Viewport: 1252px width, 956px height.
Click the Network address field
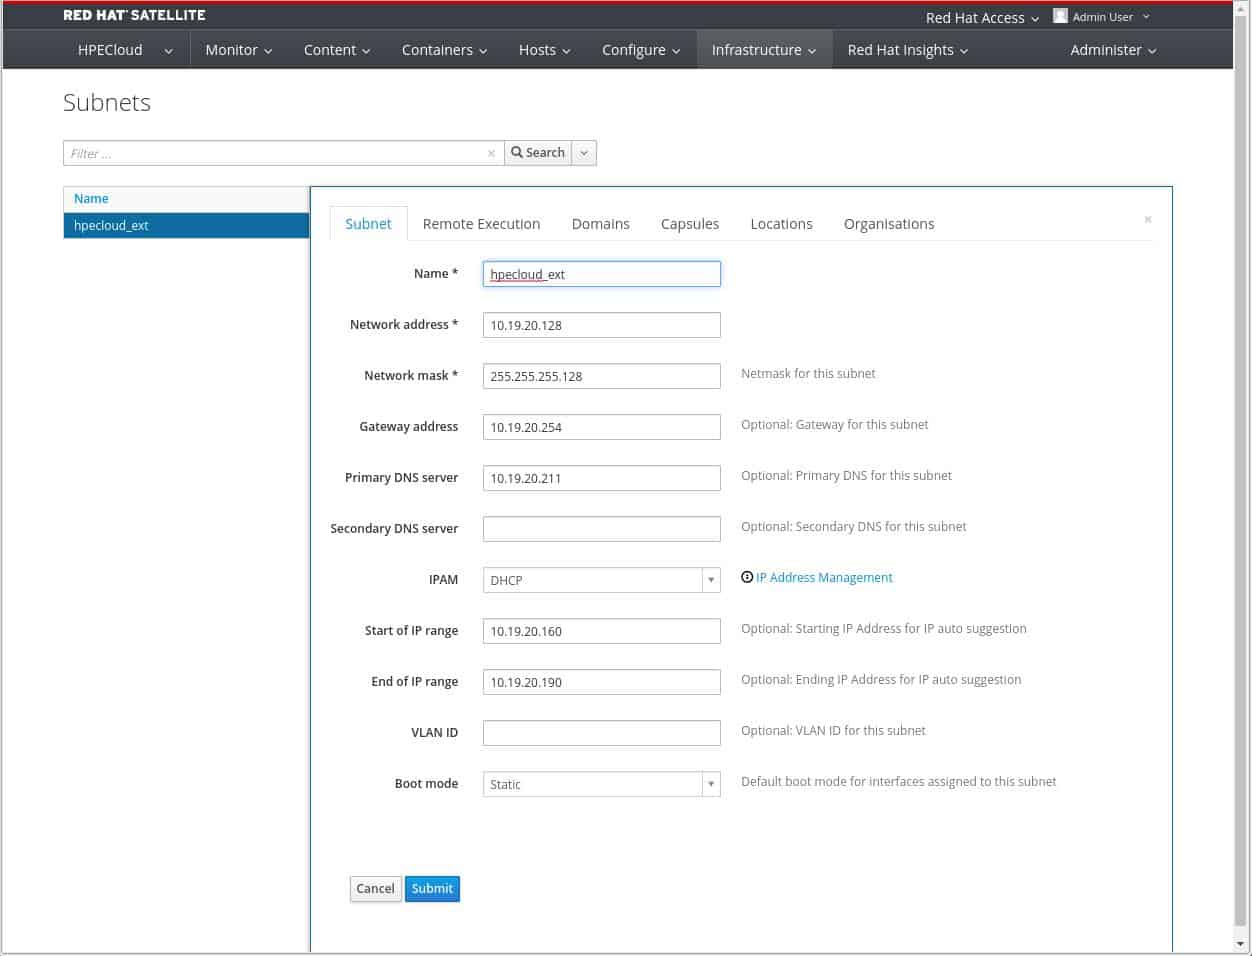[601, 325]
